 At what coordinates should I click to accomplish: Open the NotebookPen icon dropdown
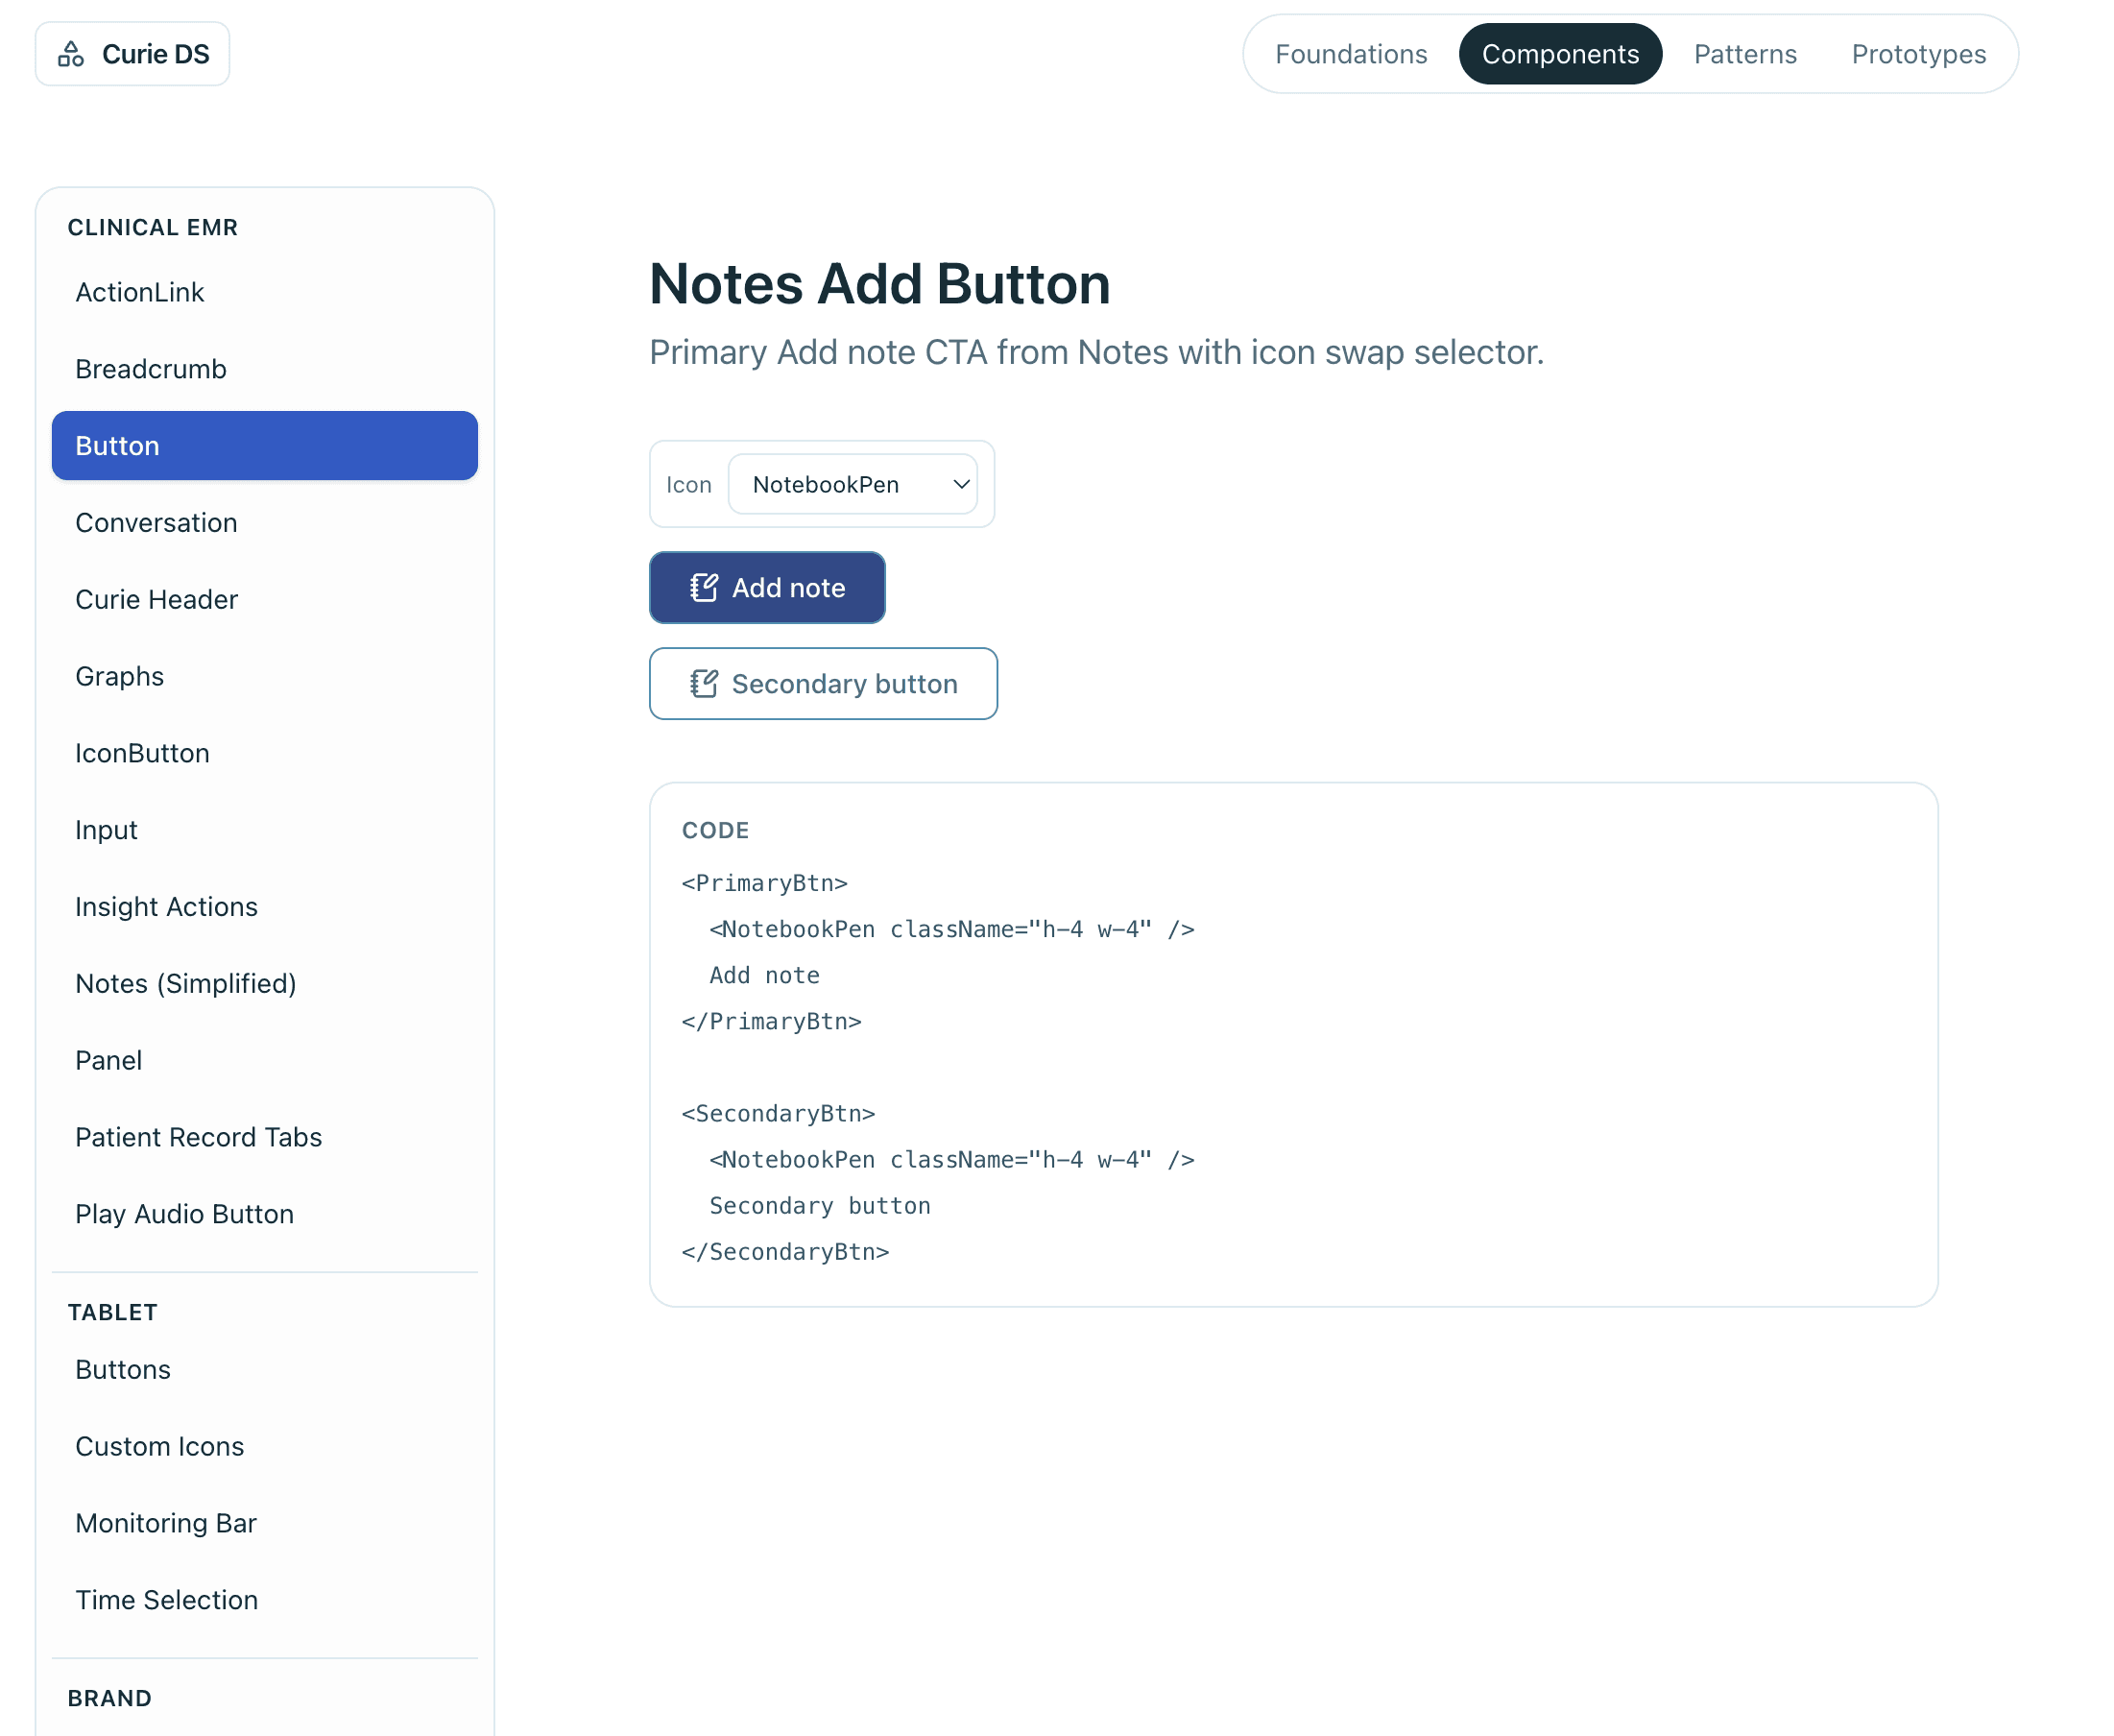pos(853,484)
